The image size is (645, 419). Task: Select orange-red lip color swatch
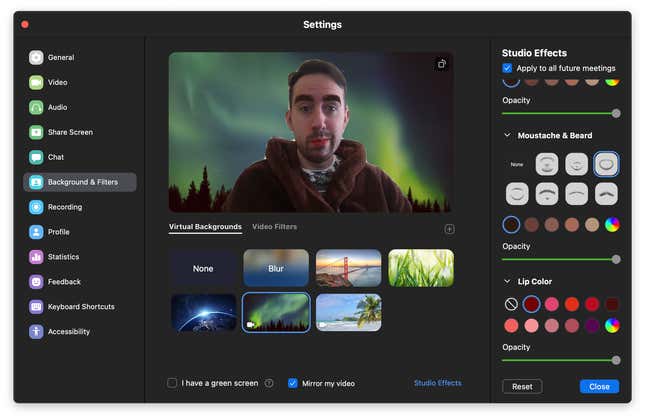point(572,304)
